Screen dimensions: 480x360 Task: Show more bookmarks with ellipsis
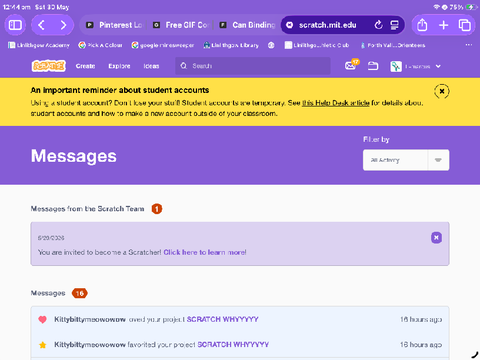[469, 45]
